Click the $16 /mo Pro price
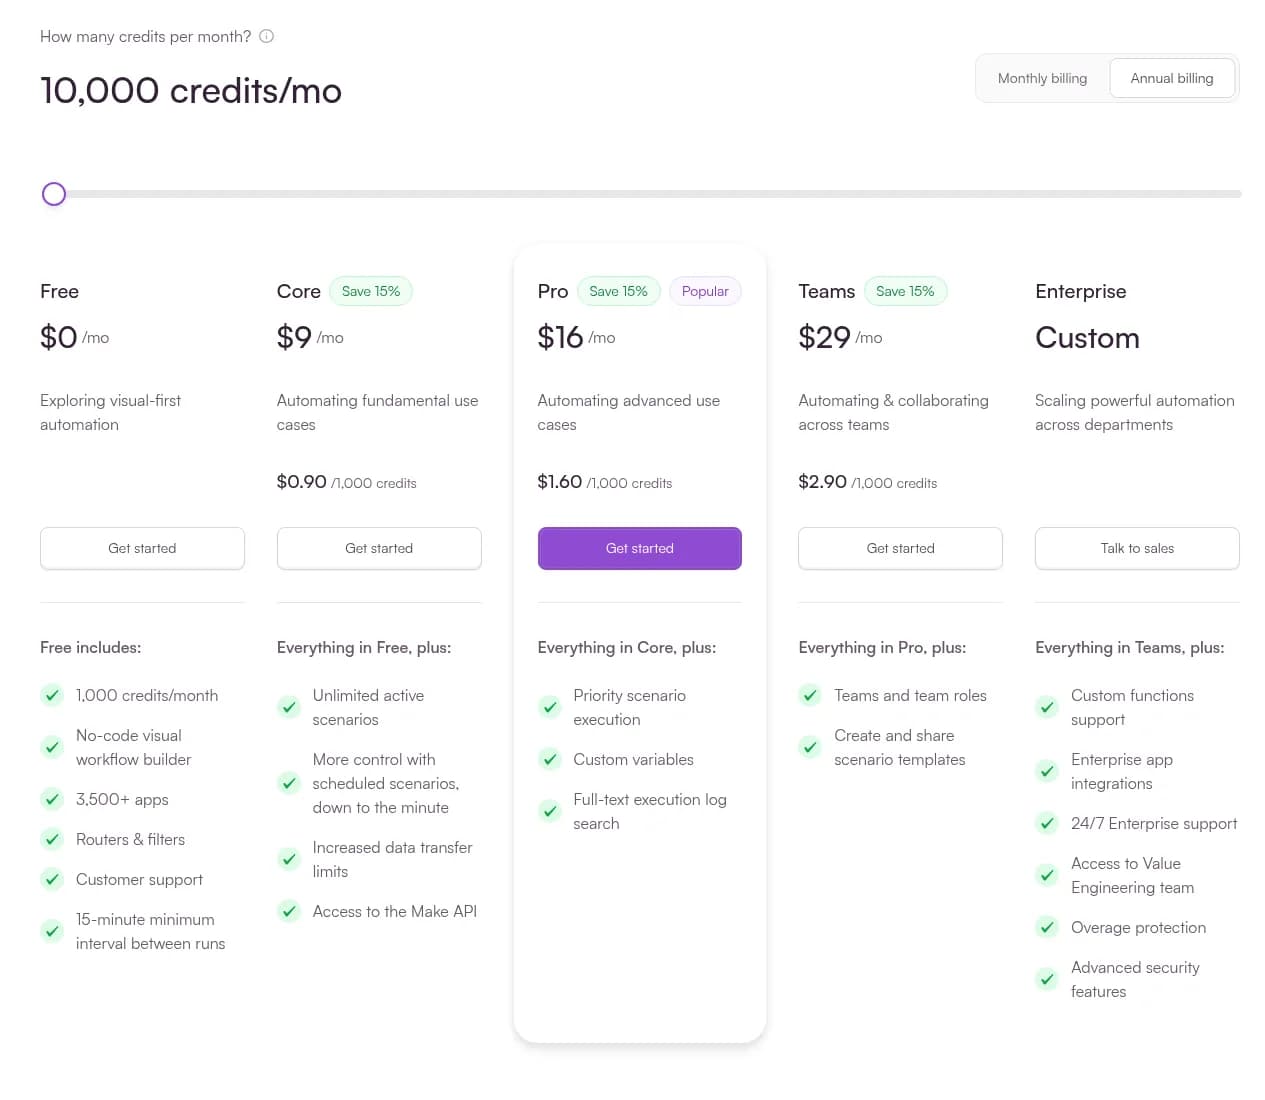 [576, 337]
